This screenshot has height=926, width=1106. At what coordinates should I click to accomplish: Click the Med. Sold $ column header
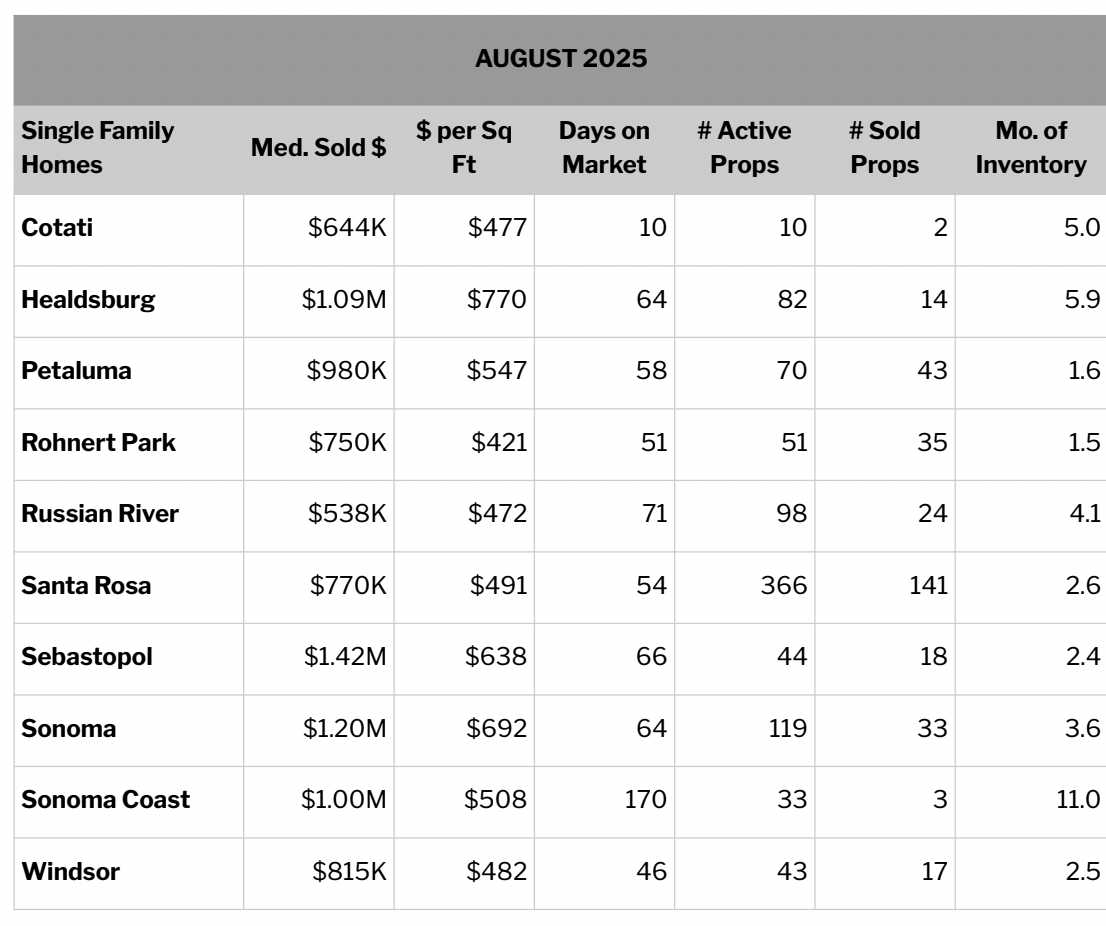[319, 149]
